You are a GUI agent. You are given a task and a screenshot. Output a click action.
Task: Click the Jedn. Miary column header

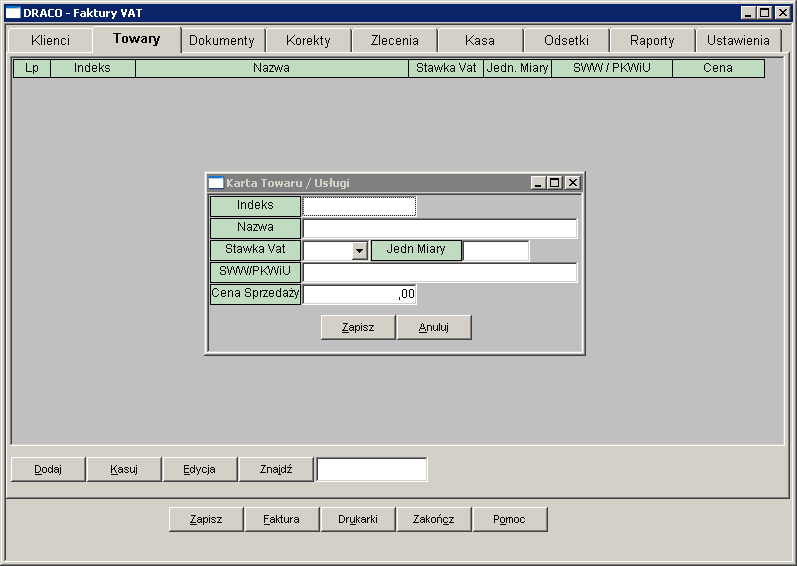click(517, 68)
